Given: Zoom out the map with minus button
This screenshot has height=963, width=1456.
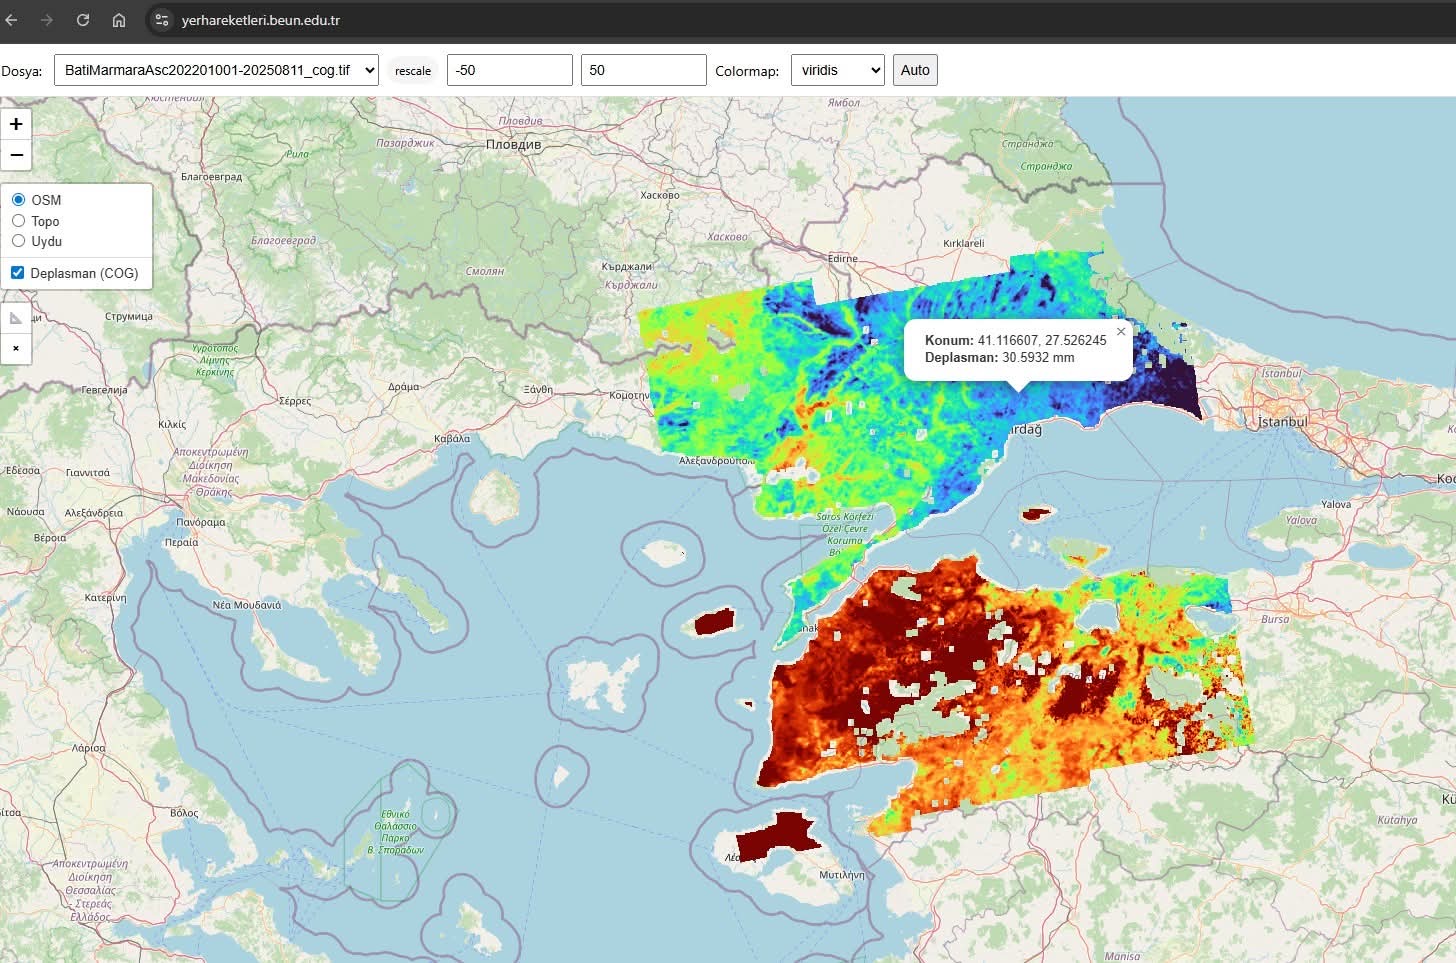Looking at the screenshot, I should click(x=16, y=155).
